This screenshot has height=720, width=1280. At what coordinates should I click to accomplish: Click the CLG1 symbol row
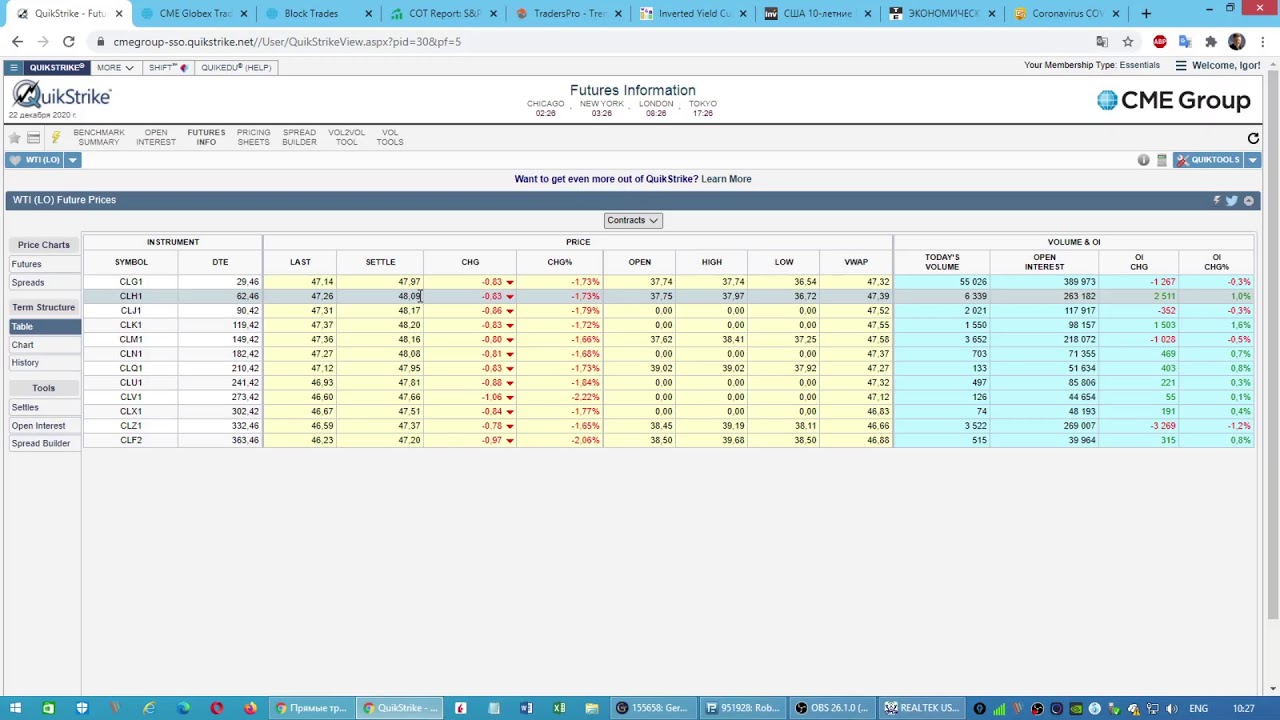pos(131,282)
